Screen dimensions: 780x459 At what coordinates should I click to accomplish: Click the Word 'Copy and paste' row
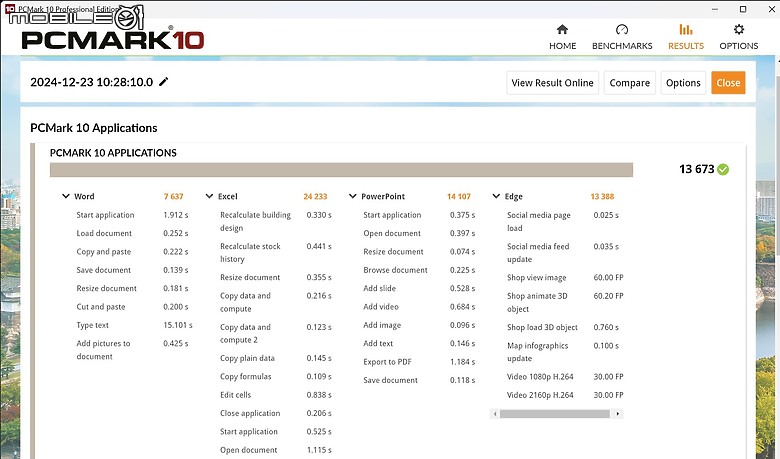tap(133, 252)
